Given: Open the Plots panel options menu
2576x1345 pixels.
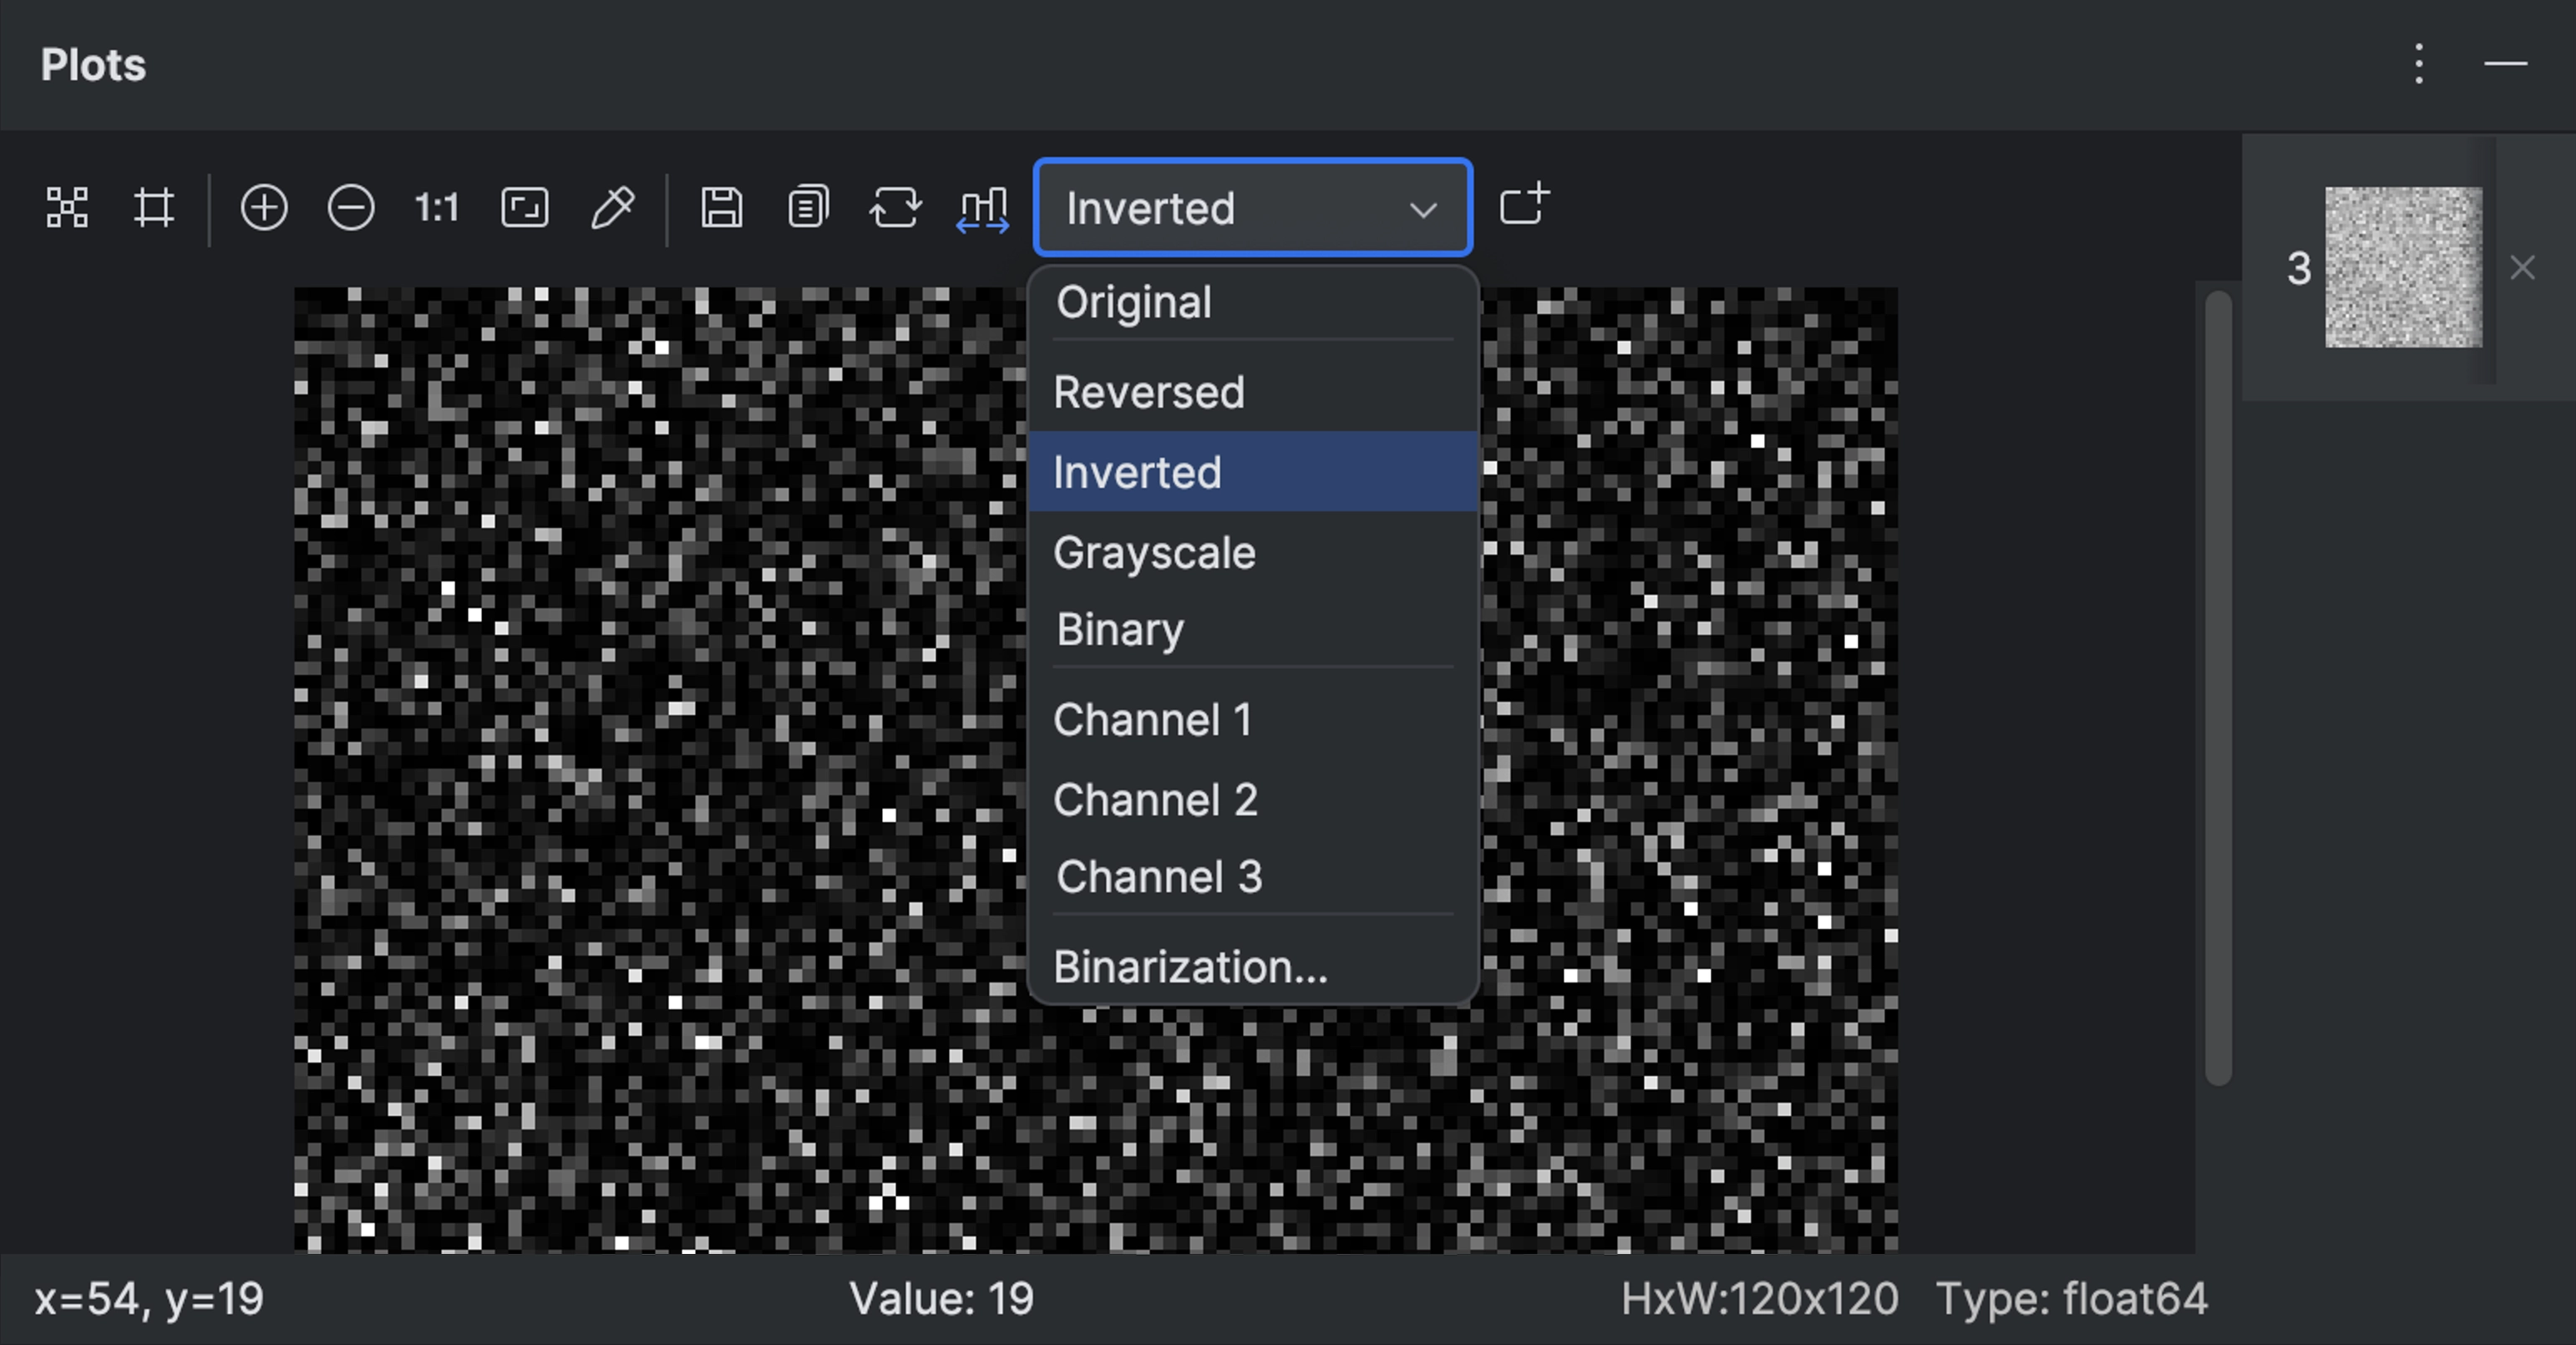Looking at the screenshot, I should pyautogui.click(x=2419, y=64).
